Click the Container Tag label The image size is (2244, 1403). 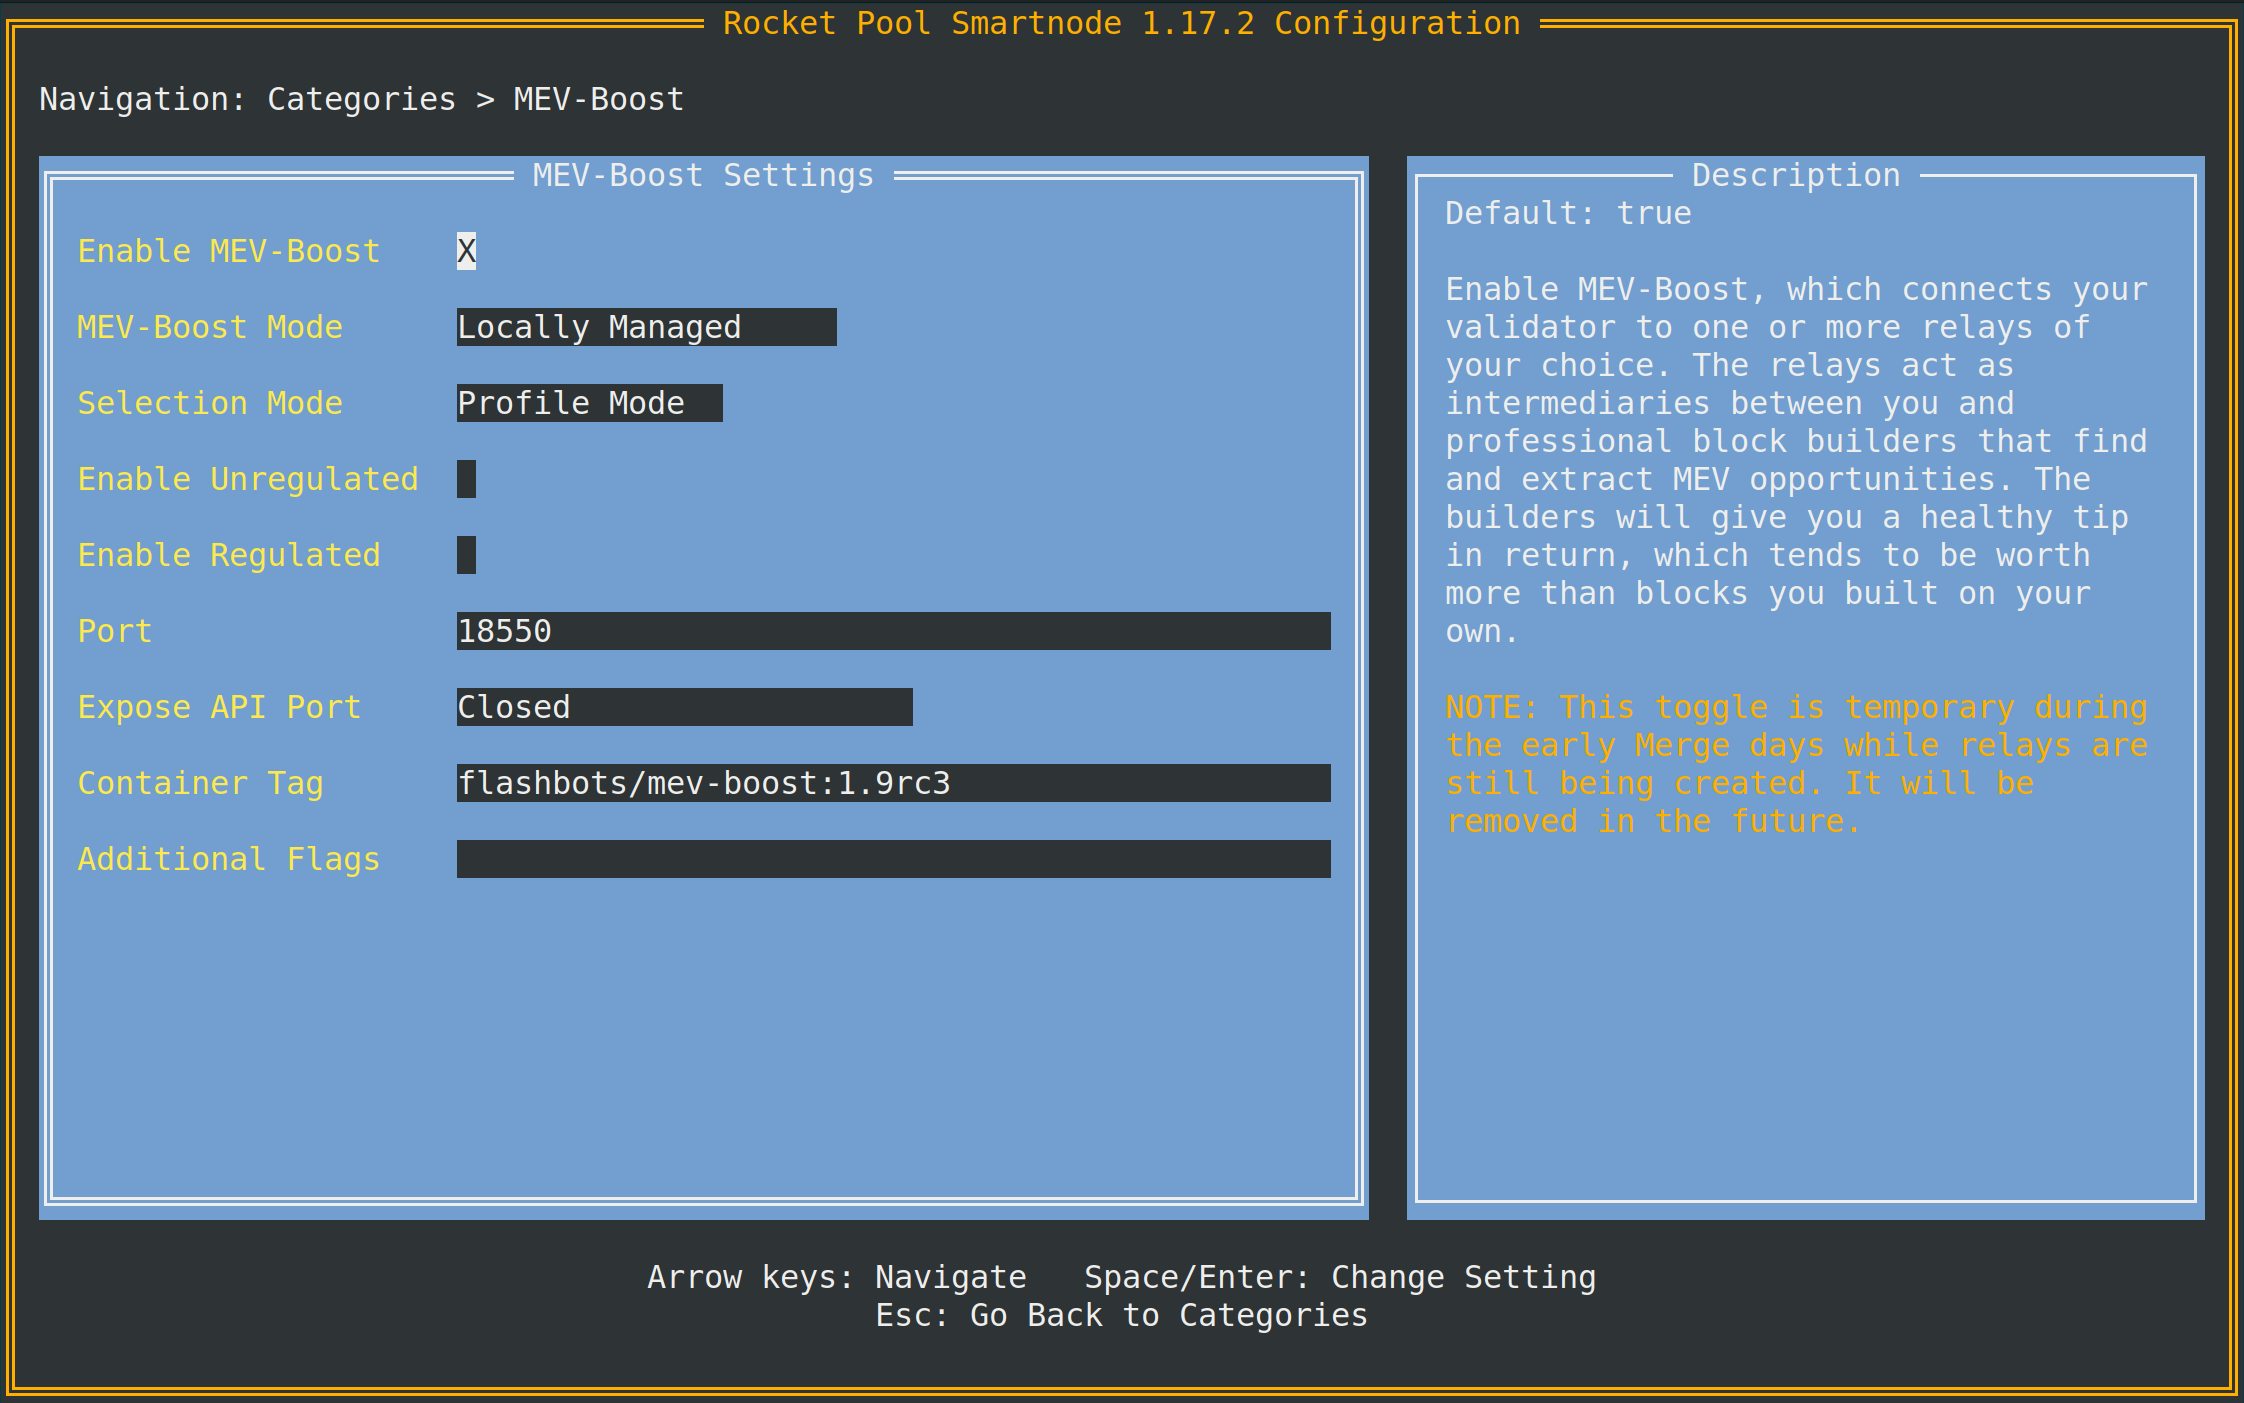tap(200, 783)
